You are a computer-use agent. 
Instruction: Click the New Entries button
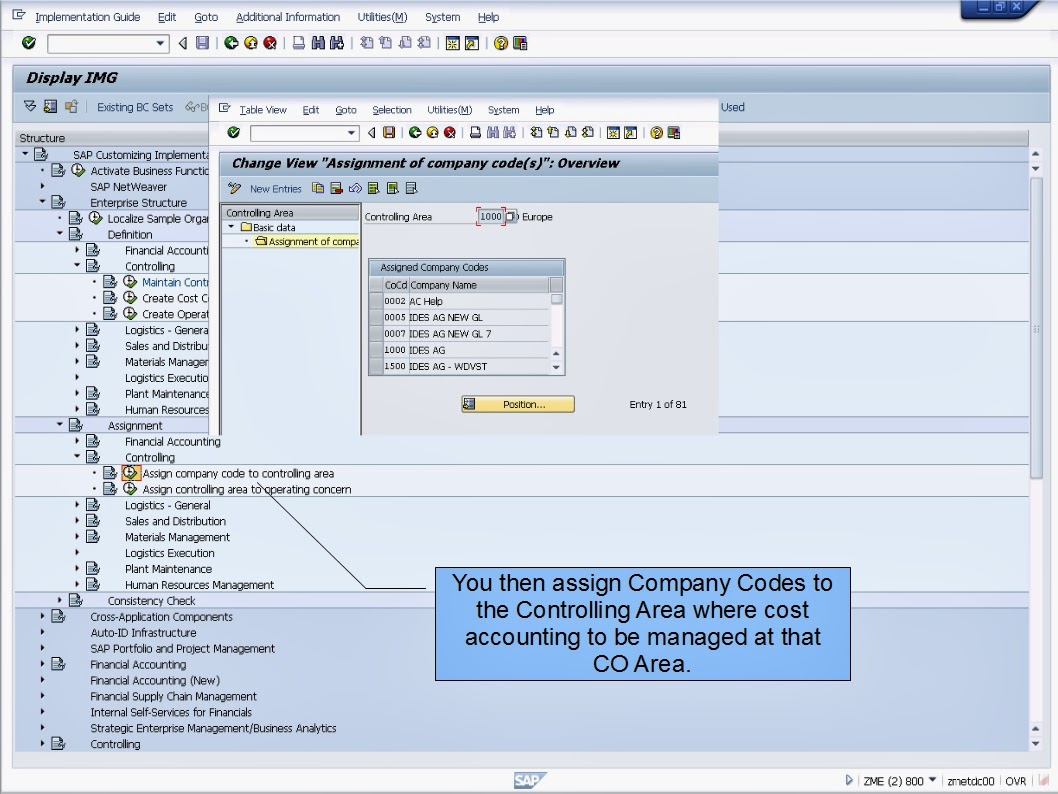point(279,188)
